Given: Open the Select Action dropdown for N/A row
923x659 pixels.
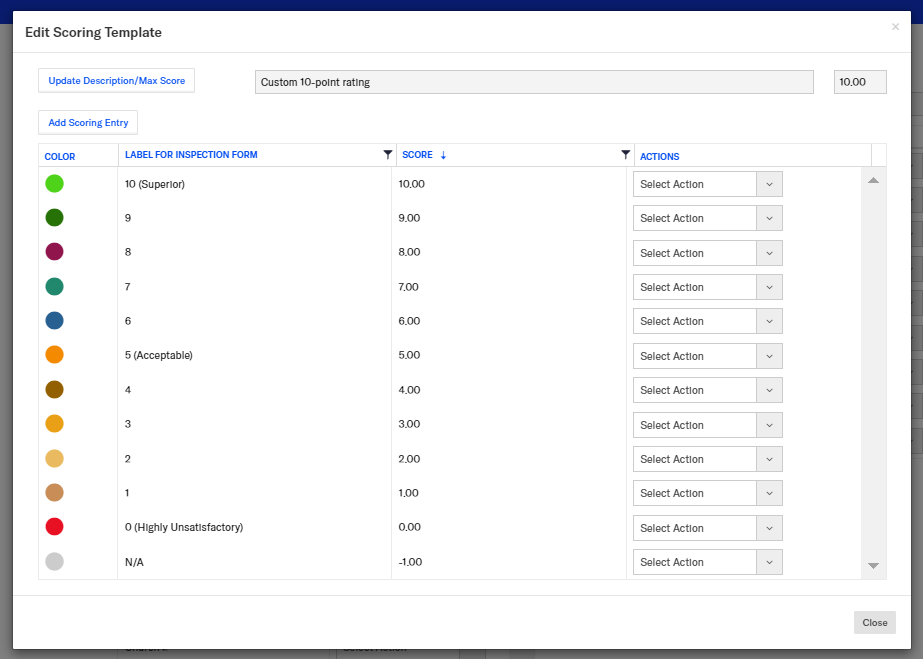Looking at the screenshot, I should (x=707, y=562).
